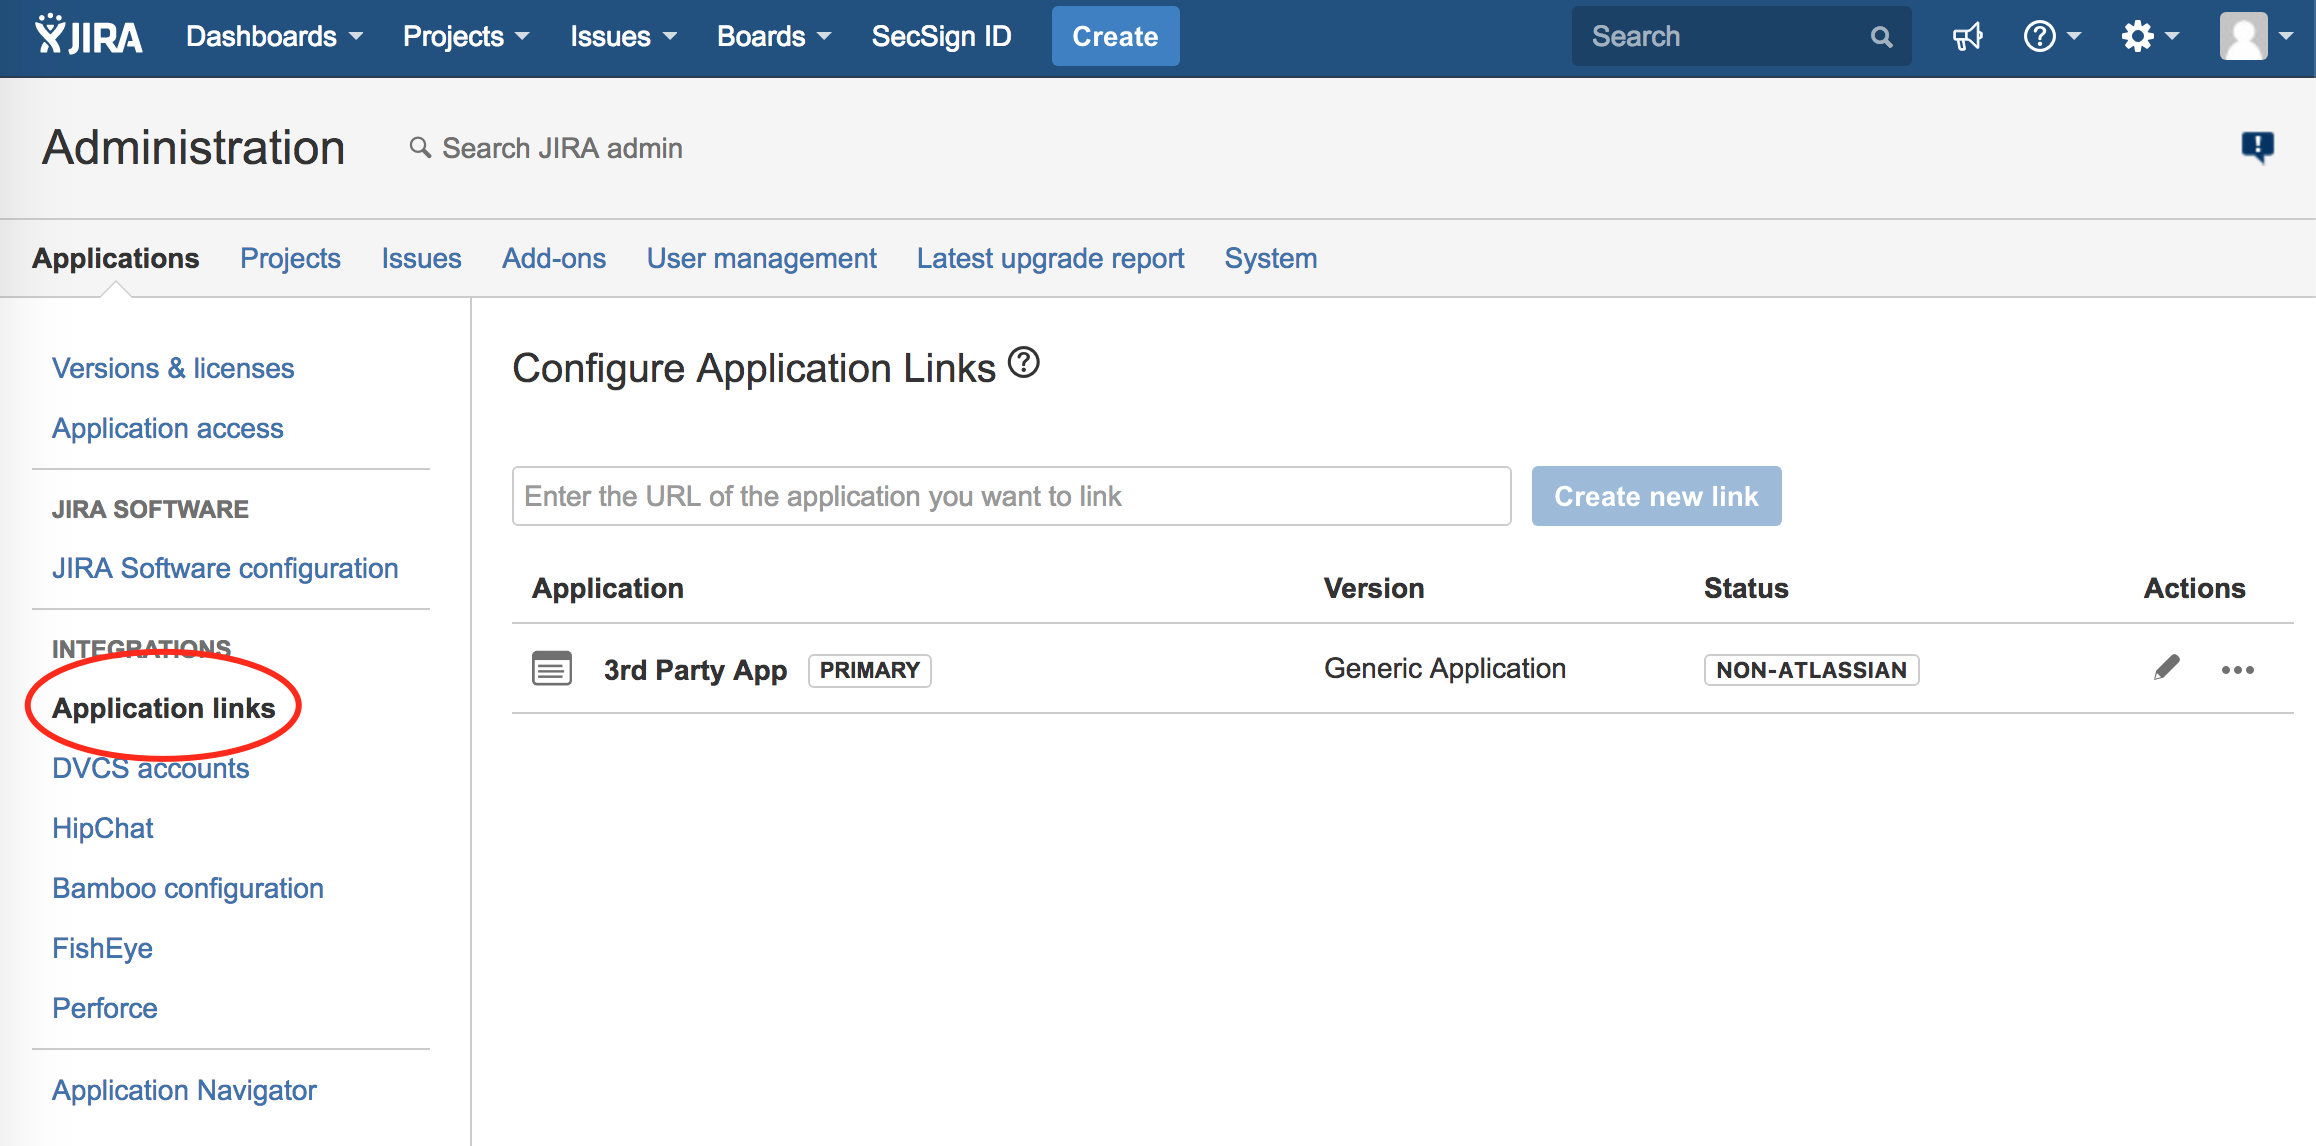The image size is (2316, 1146).
Task: Open more actions for 3rd Party App
Action: coord(2238,669)
